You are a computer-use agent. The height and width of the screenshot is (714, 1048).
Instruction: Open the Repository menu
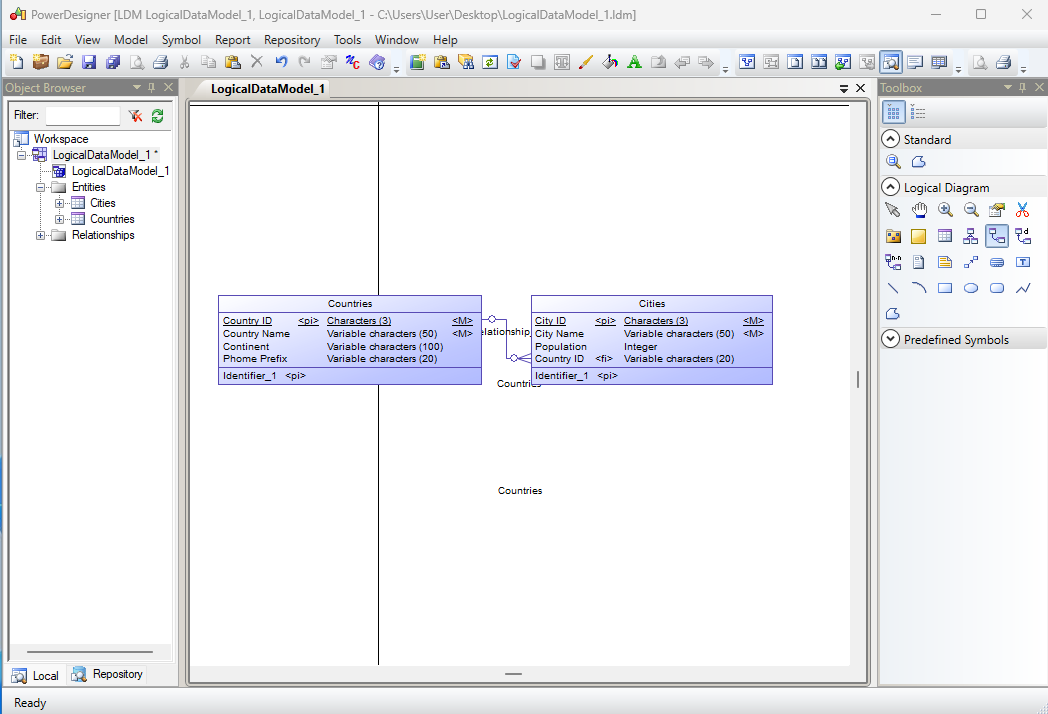tap(292, 40)
